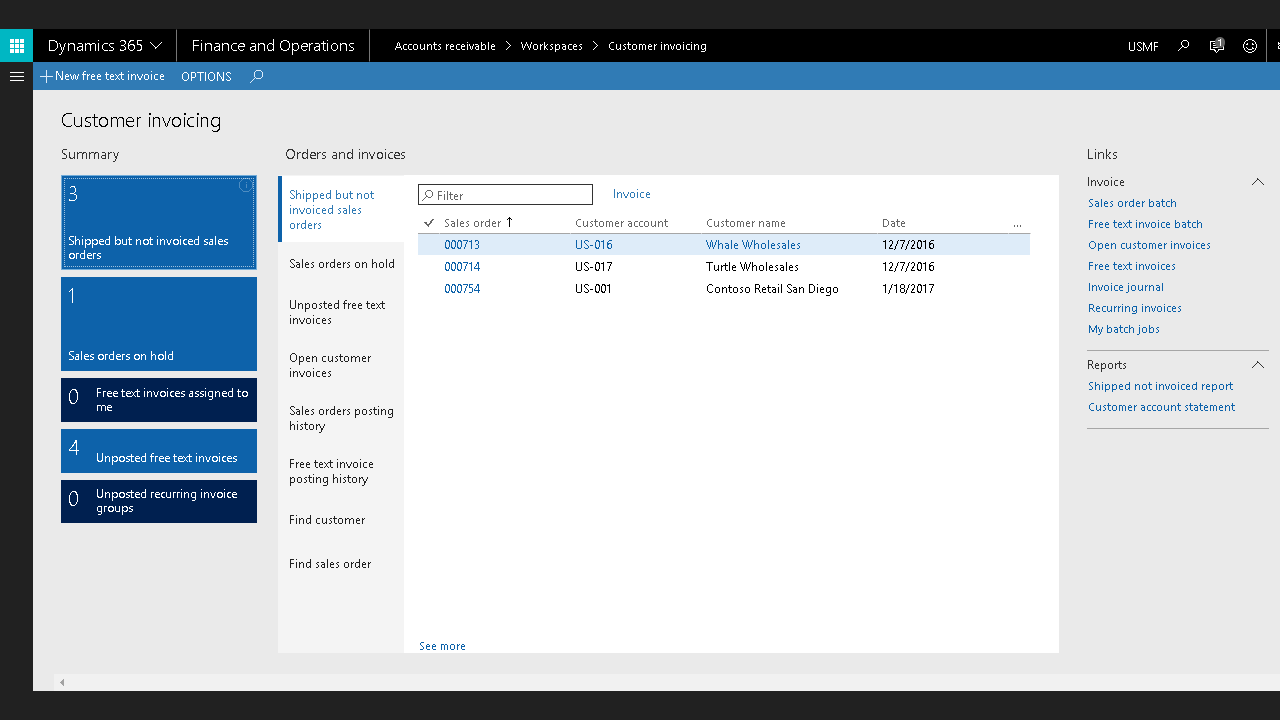Toggle the select-all checkmark in grid header
The image size is (1280, 720).
(x=429, y=223)
